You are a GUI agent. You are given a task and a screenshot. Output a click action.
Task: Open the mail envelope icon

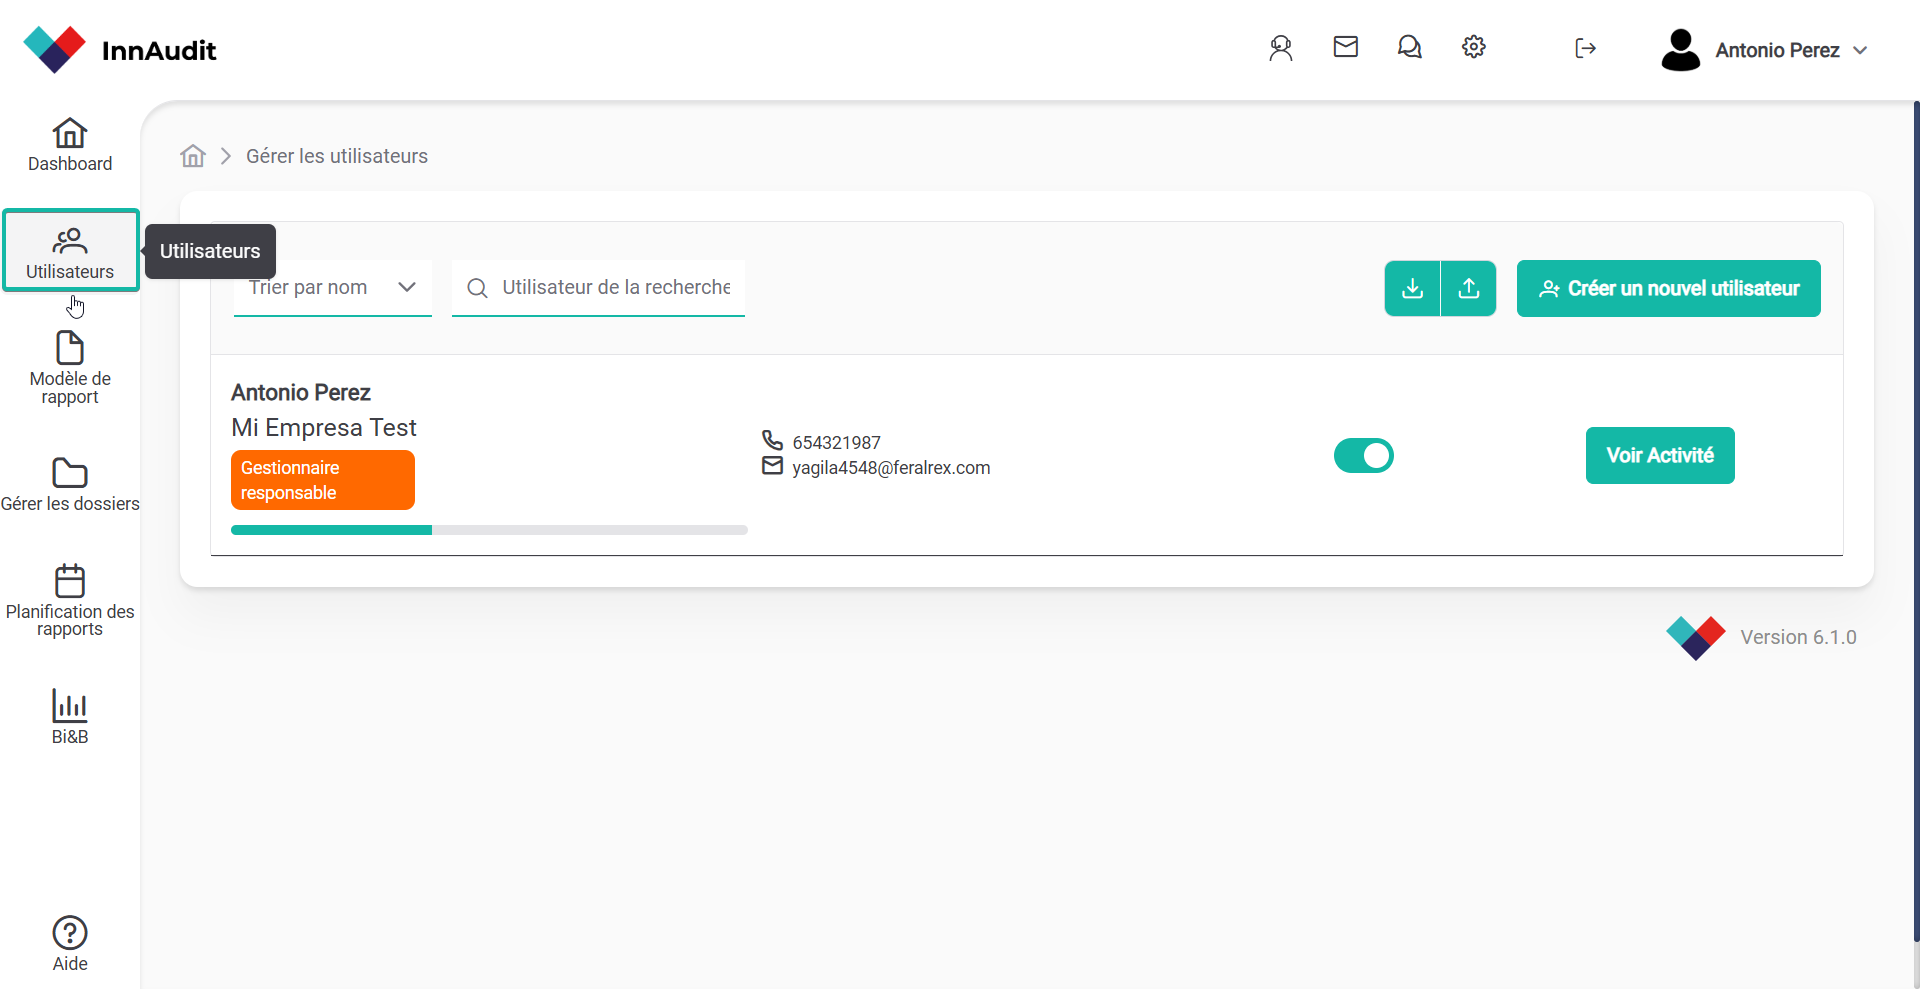[1345, 47]
